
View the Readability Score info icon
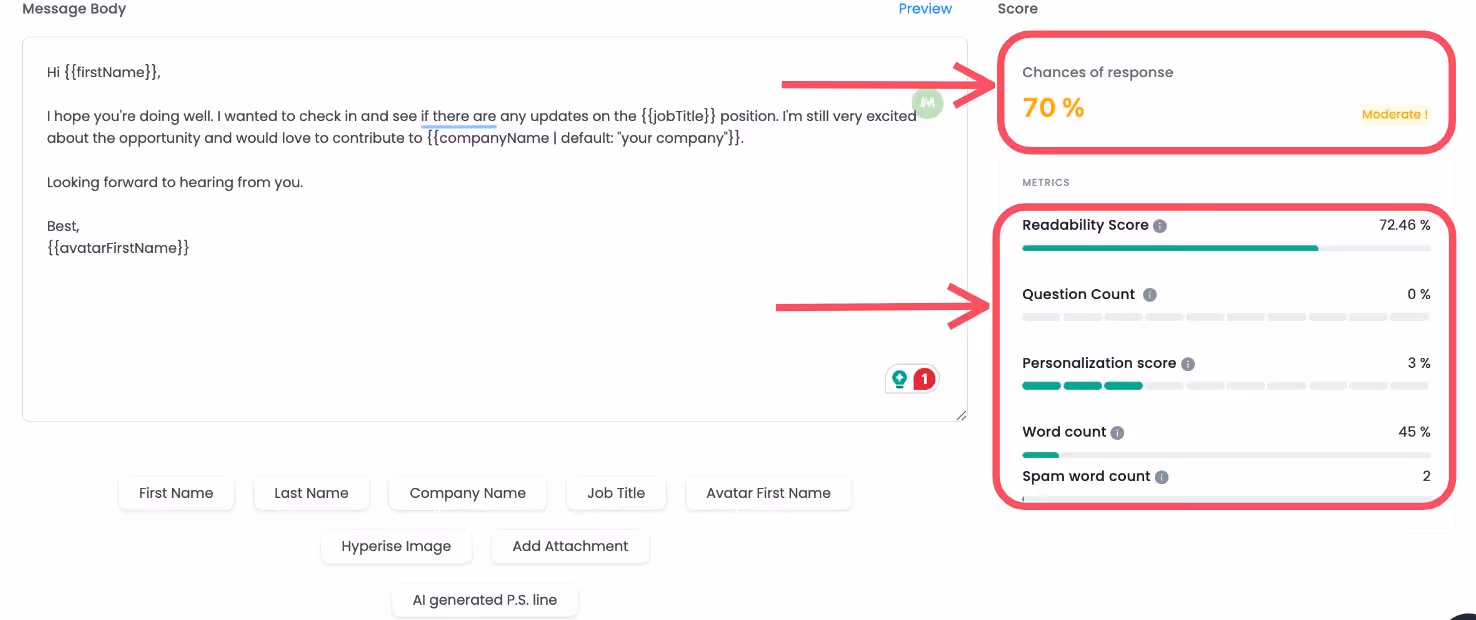click(1160, 225)
